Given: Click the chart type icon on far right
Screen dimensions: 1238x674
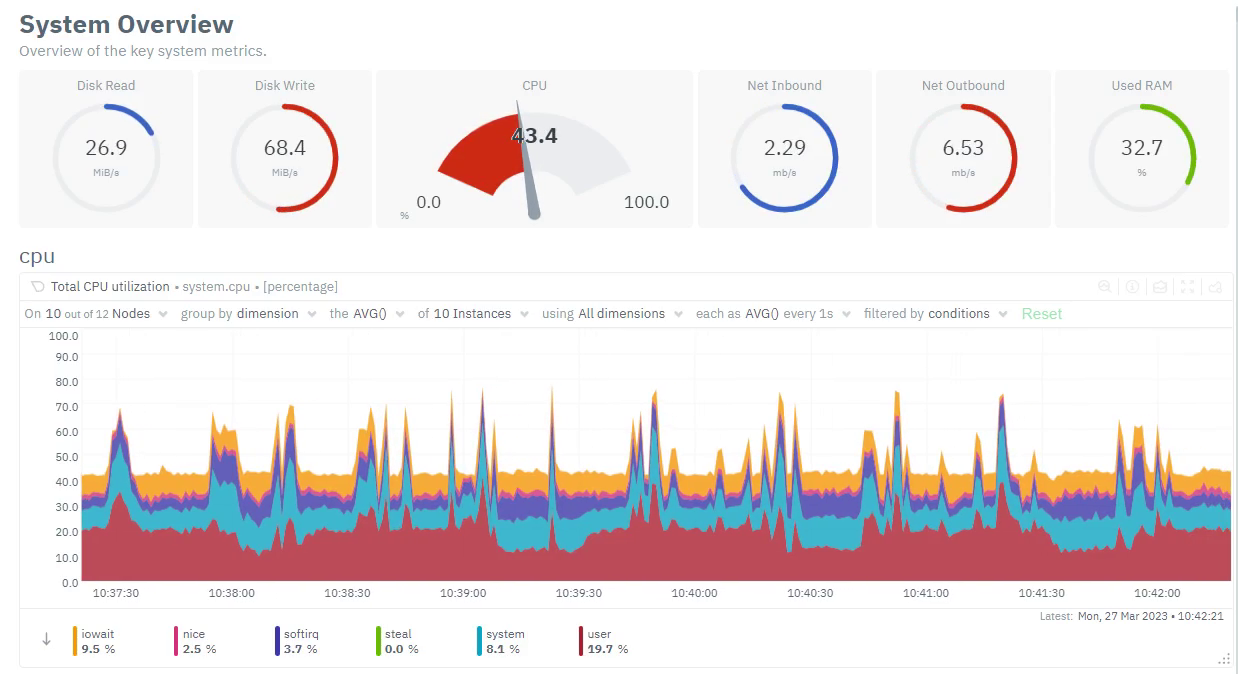Looking at the screenshot, I should (x=1215, y=287).
